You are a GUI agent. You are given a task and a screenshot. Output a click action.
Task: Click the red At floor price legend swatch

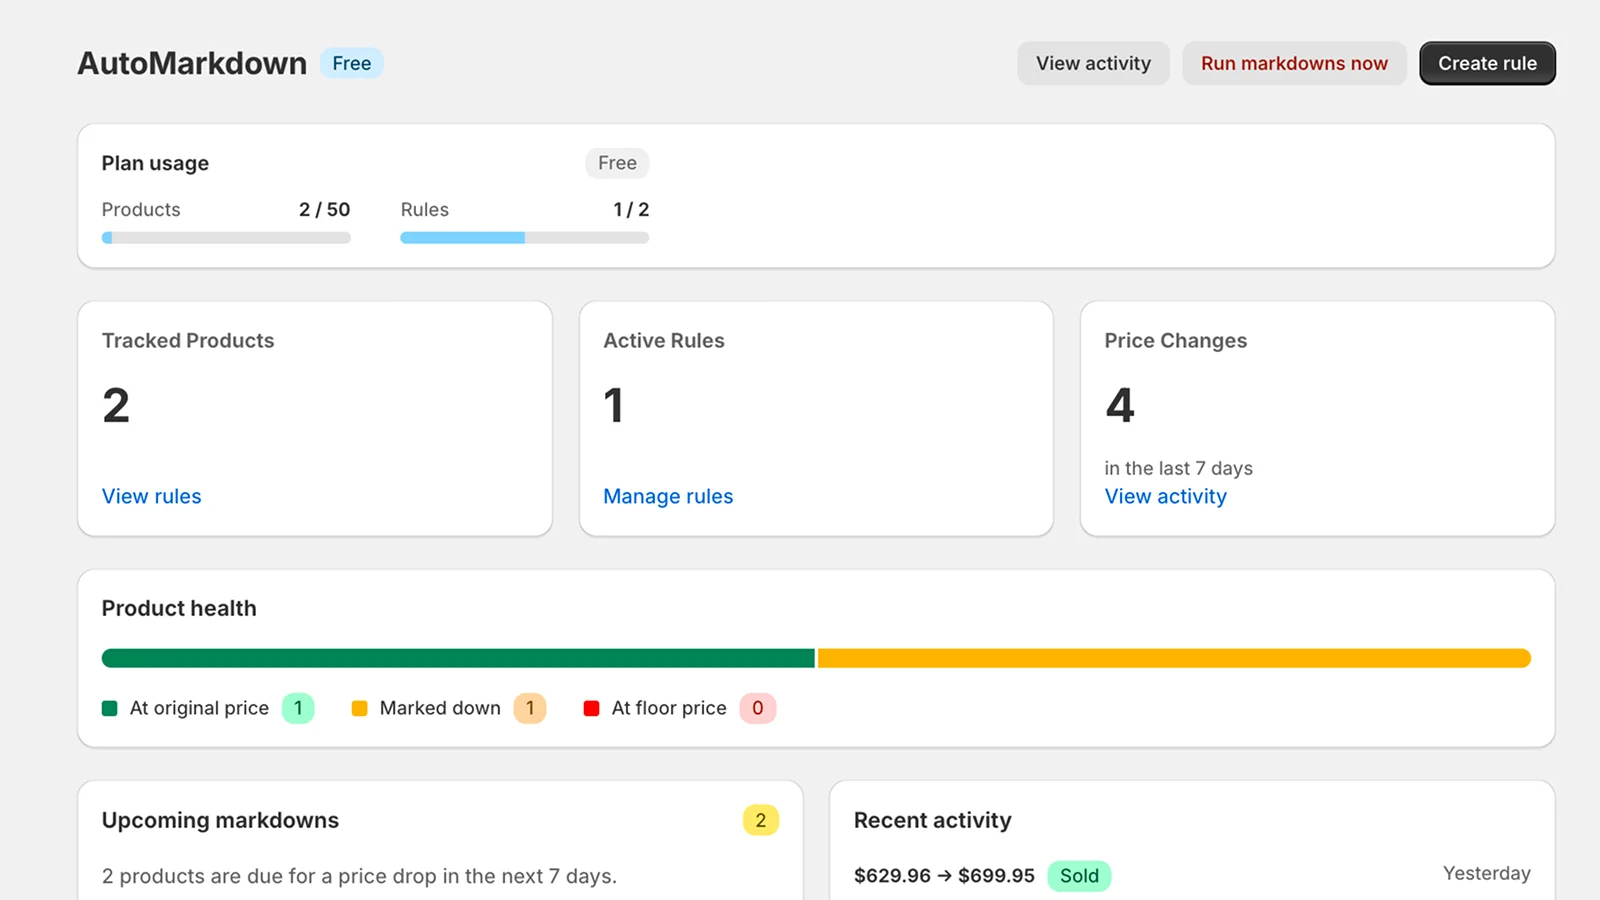(x=593, y=708)
